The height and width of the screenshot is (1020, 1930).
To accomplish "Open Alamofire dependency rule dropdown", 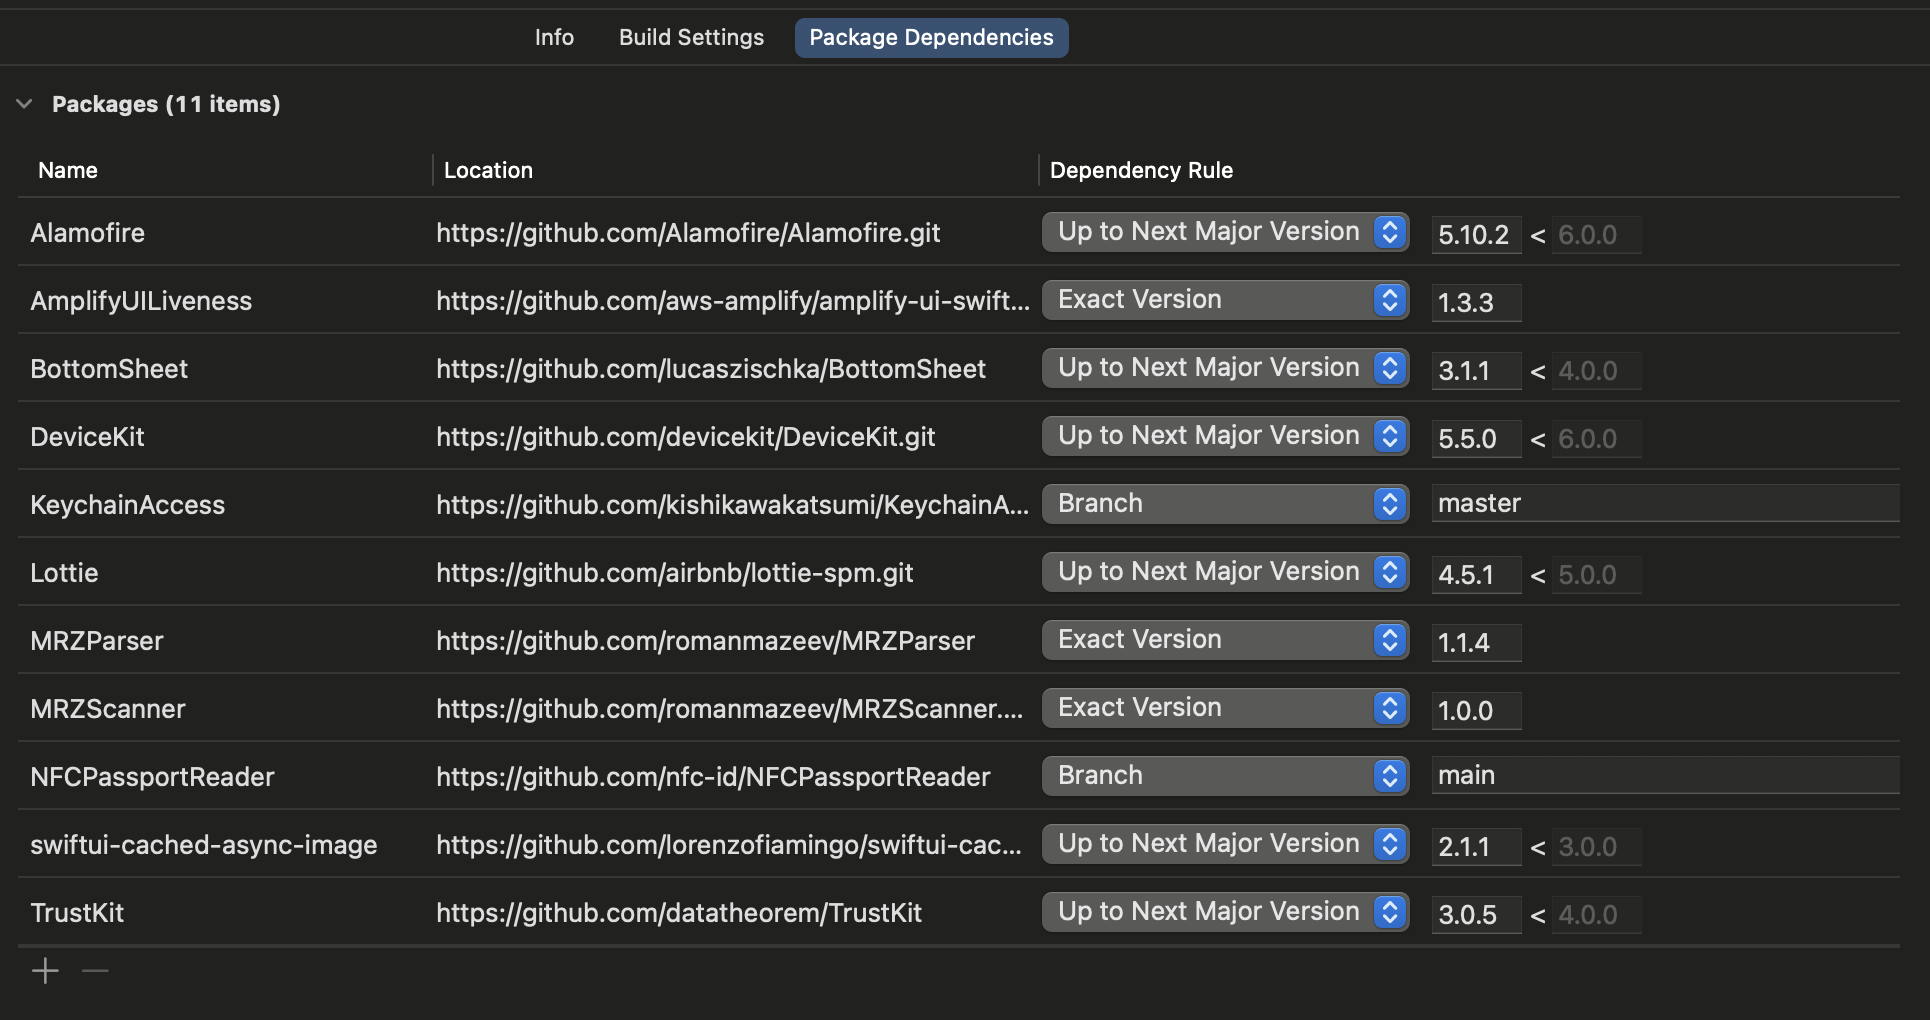I will [x=1225, y=232].
